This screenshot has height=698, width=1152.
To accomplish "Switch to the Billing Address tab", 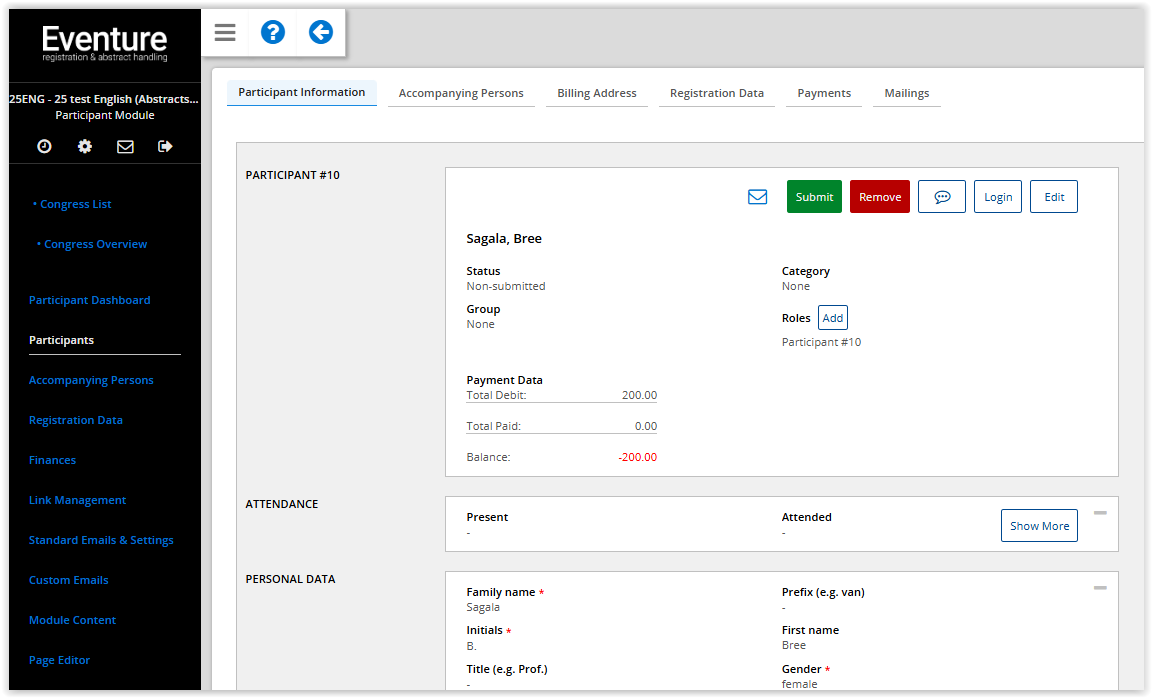I will 596,93.
